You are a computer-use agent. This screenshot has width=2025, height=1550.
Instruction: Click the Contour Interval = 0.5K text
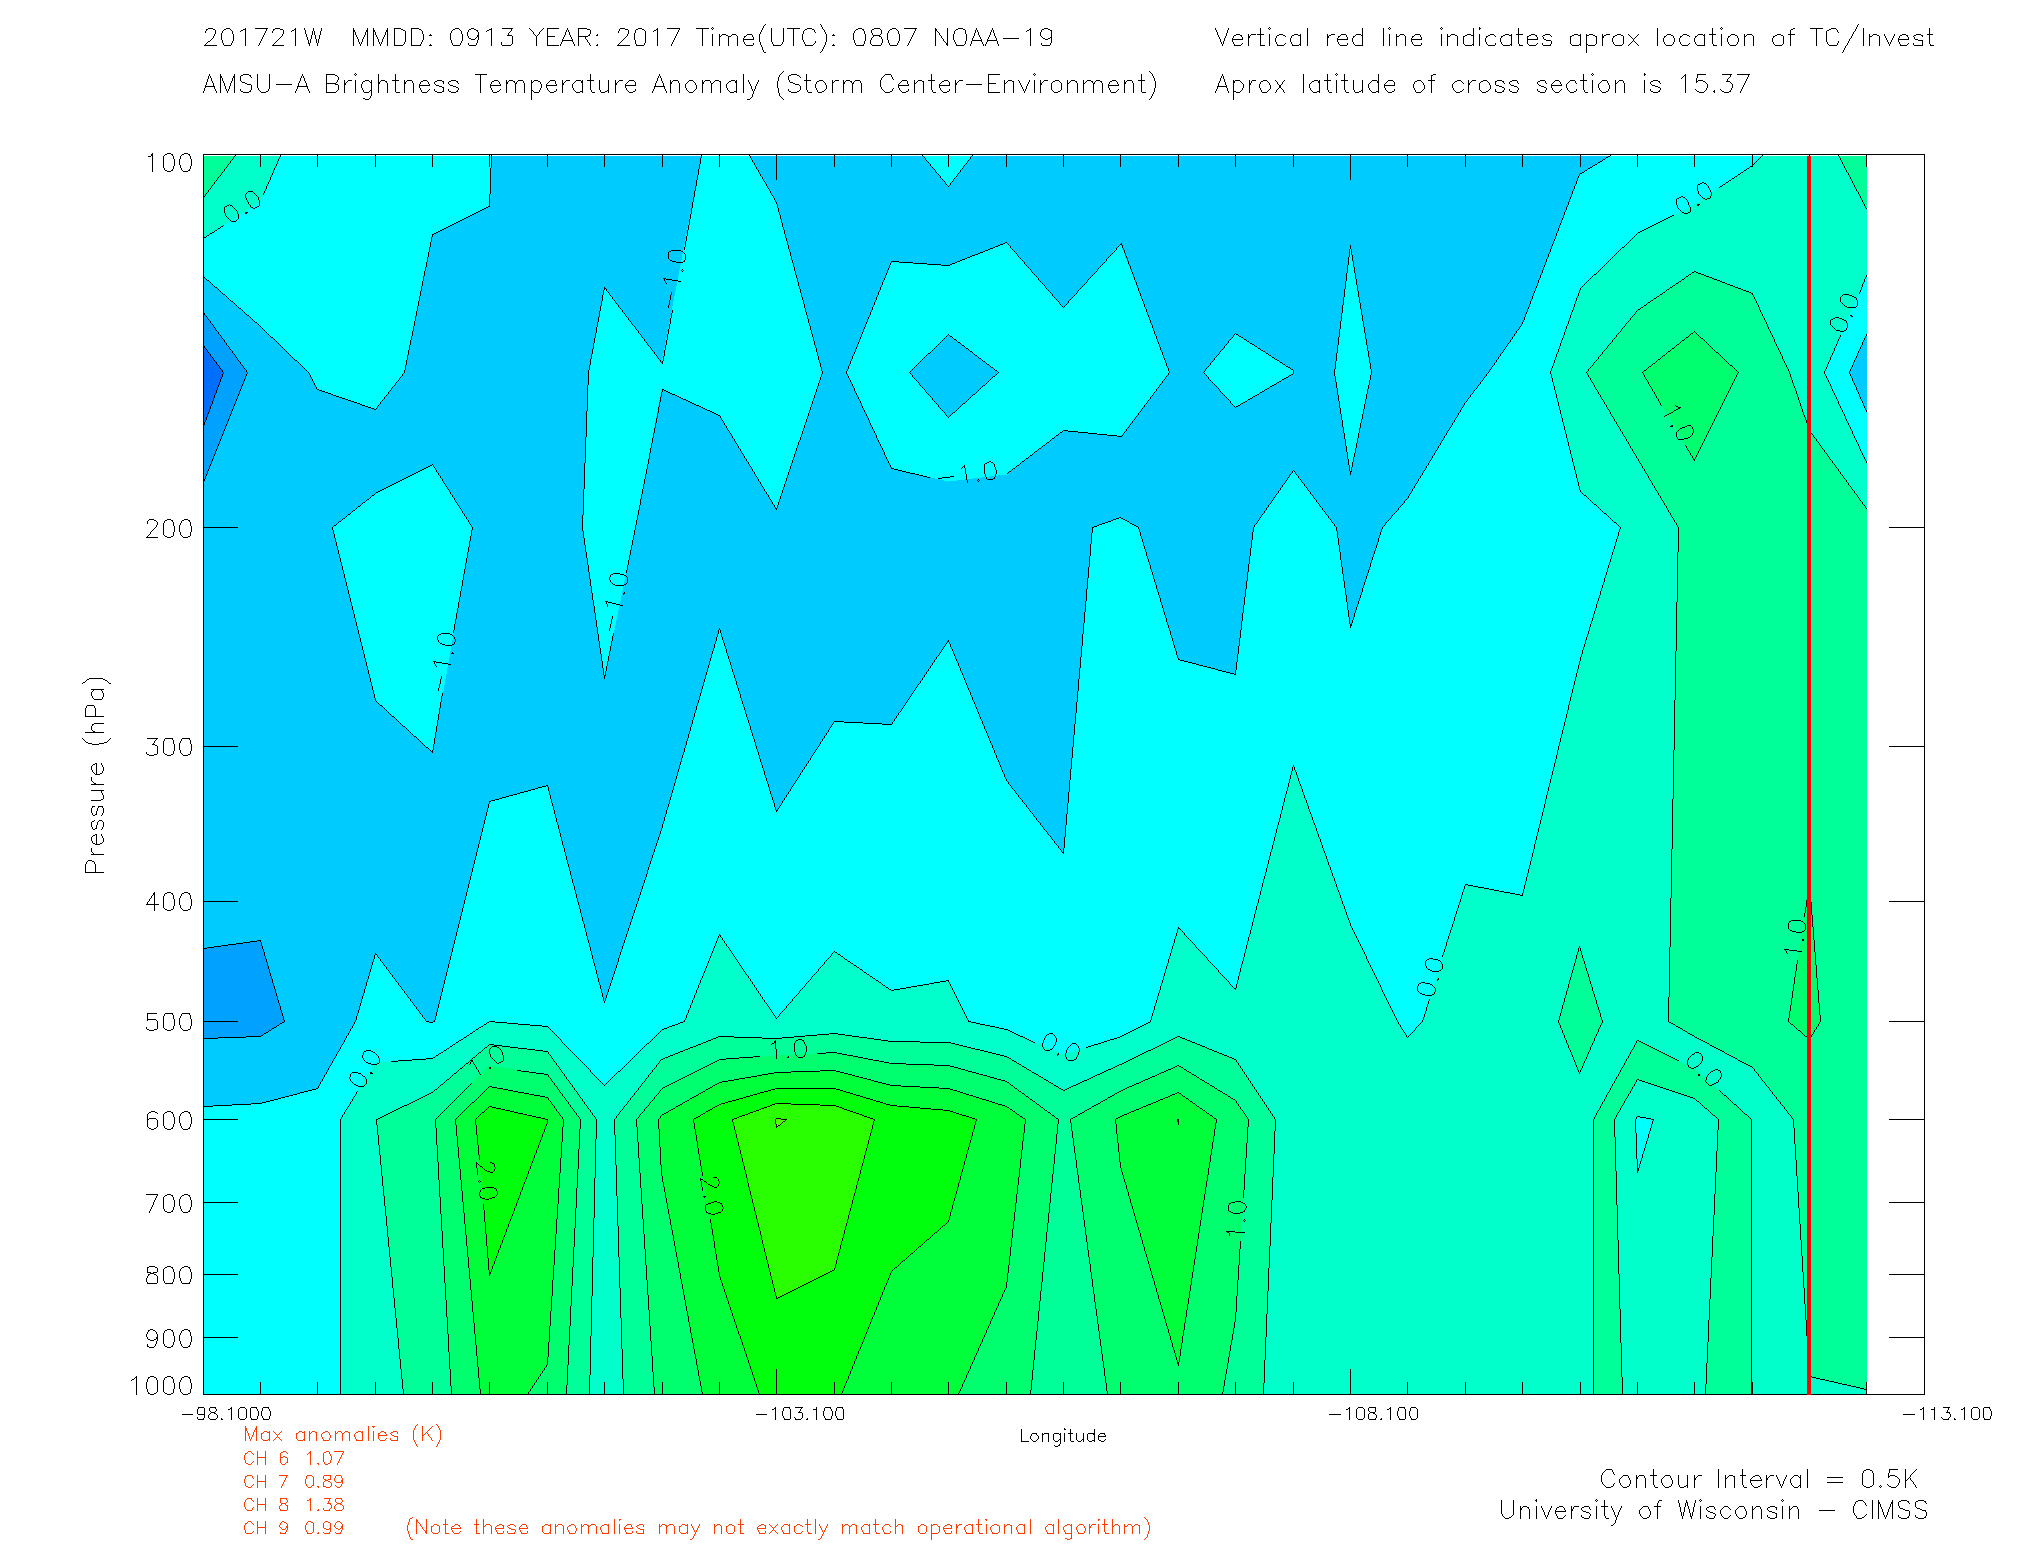pos(1758,1479)
